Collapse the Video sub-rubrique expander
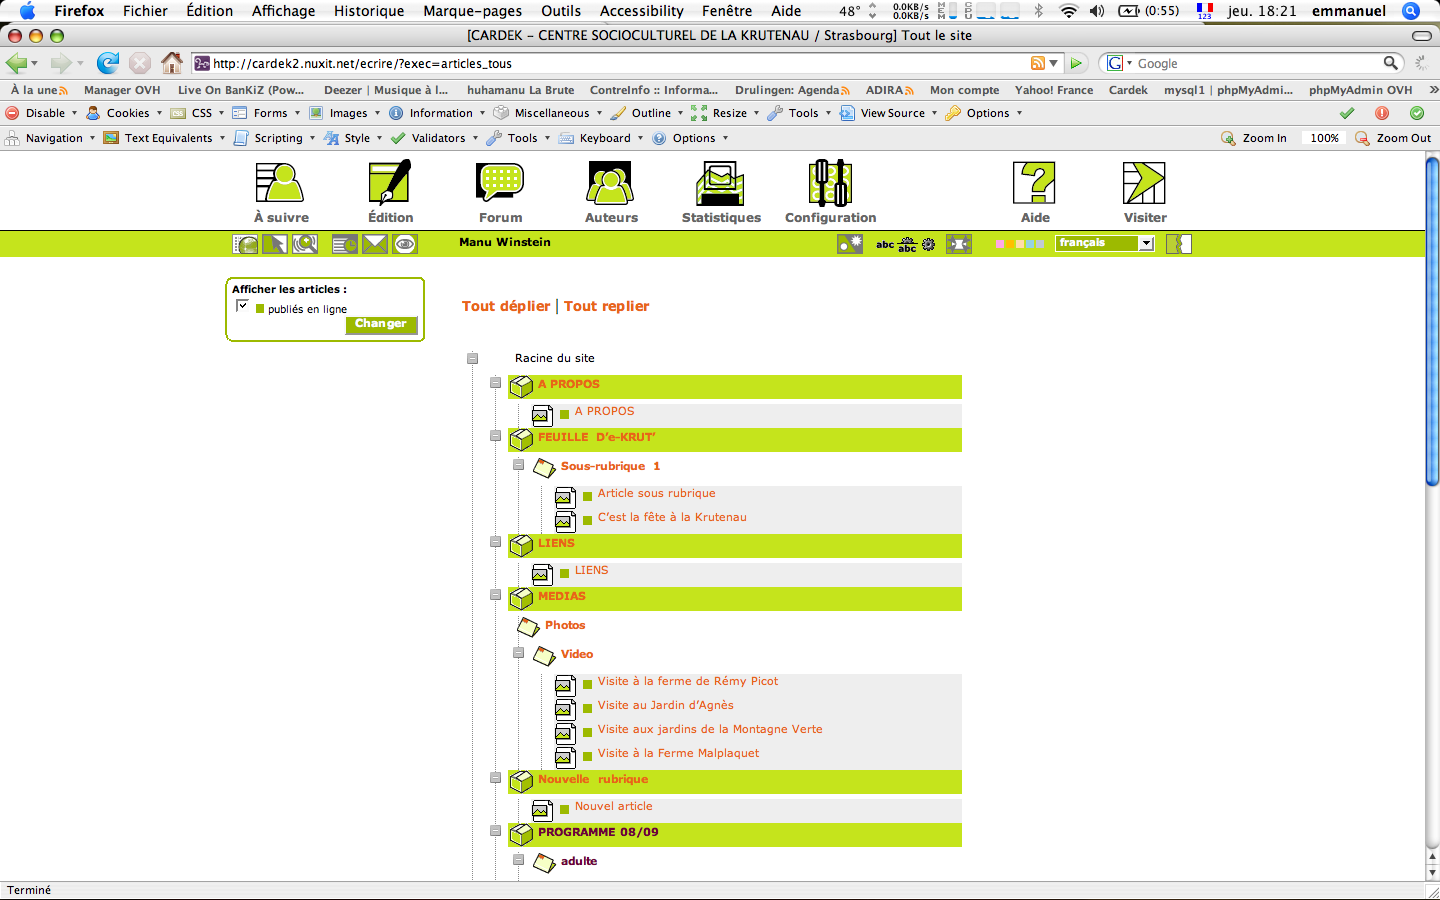Image resolution: width=1440 pixels, height=900 pixels. tap(518, 653)
